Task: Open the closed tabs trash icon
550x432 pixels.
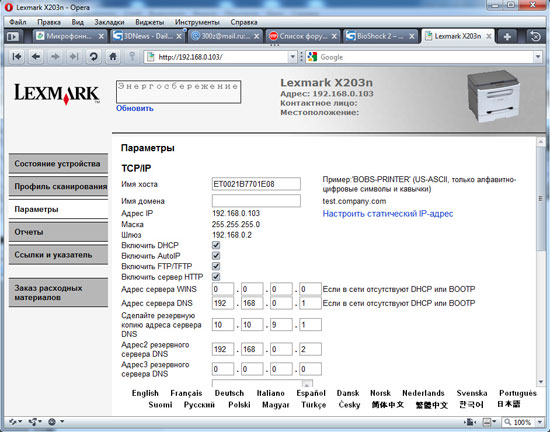Action: (535, 36)
